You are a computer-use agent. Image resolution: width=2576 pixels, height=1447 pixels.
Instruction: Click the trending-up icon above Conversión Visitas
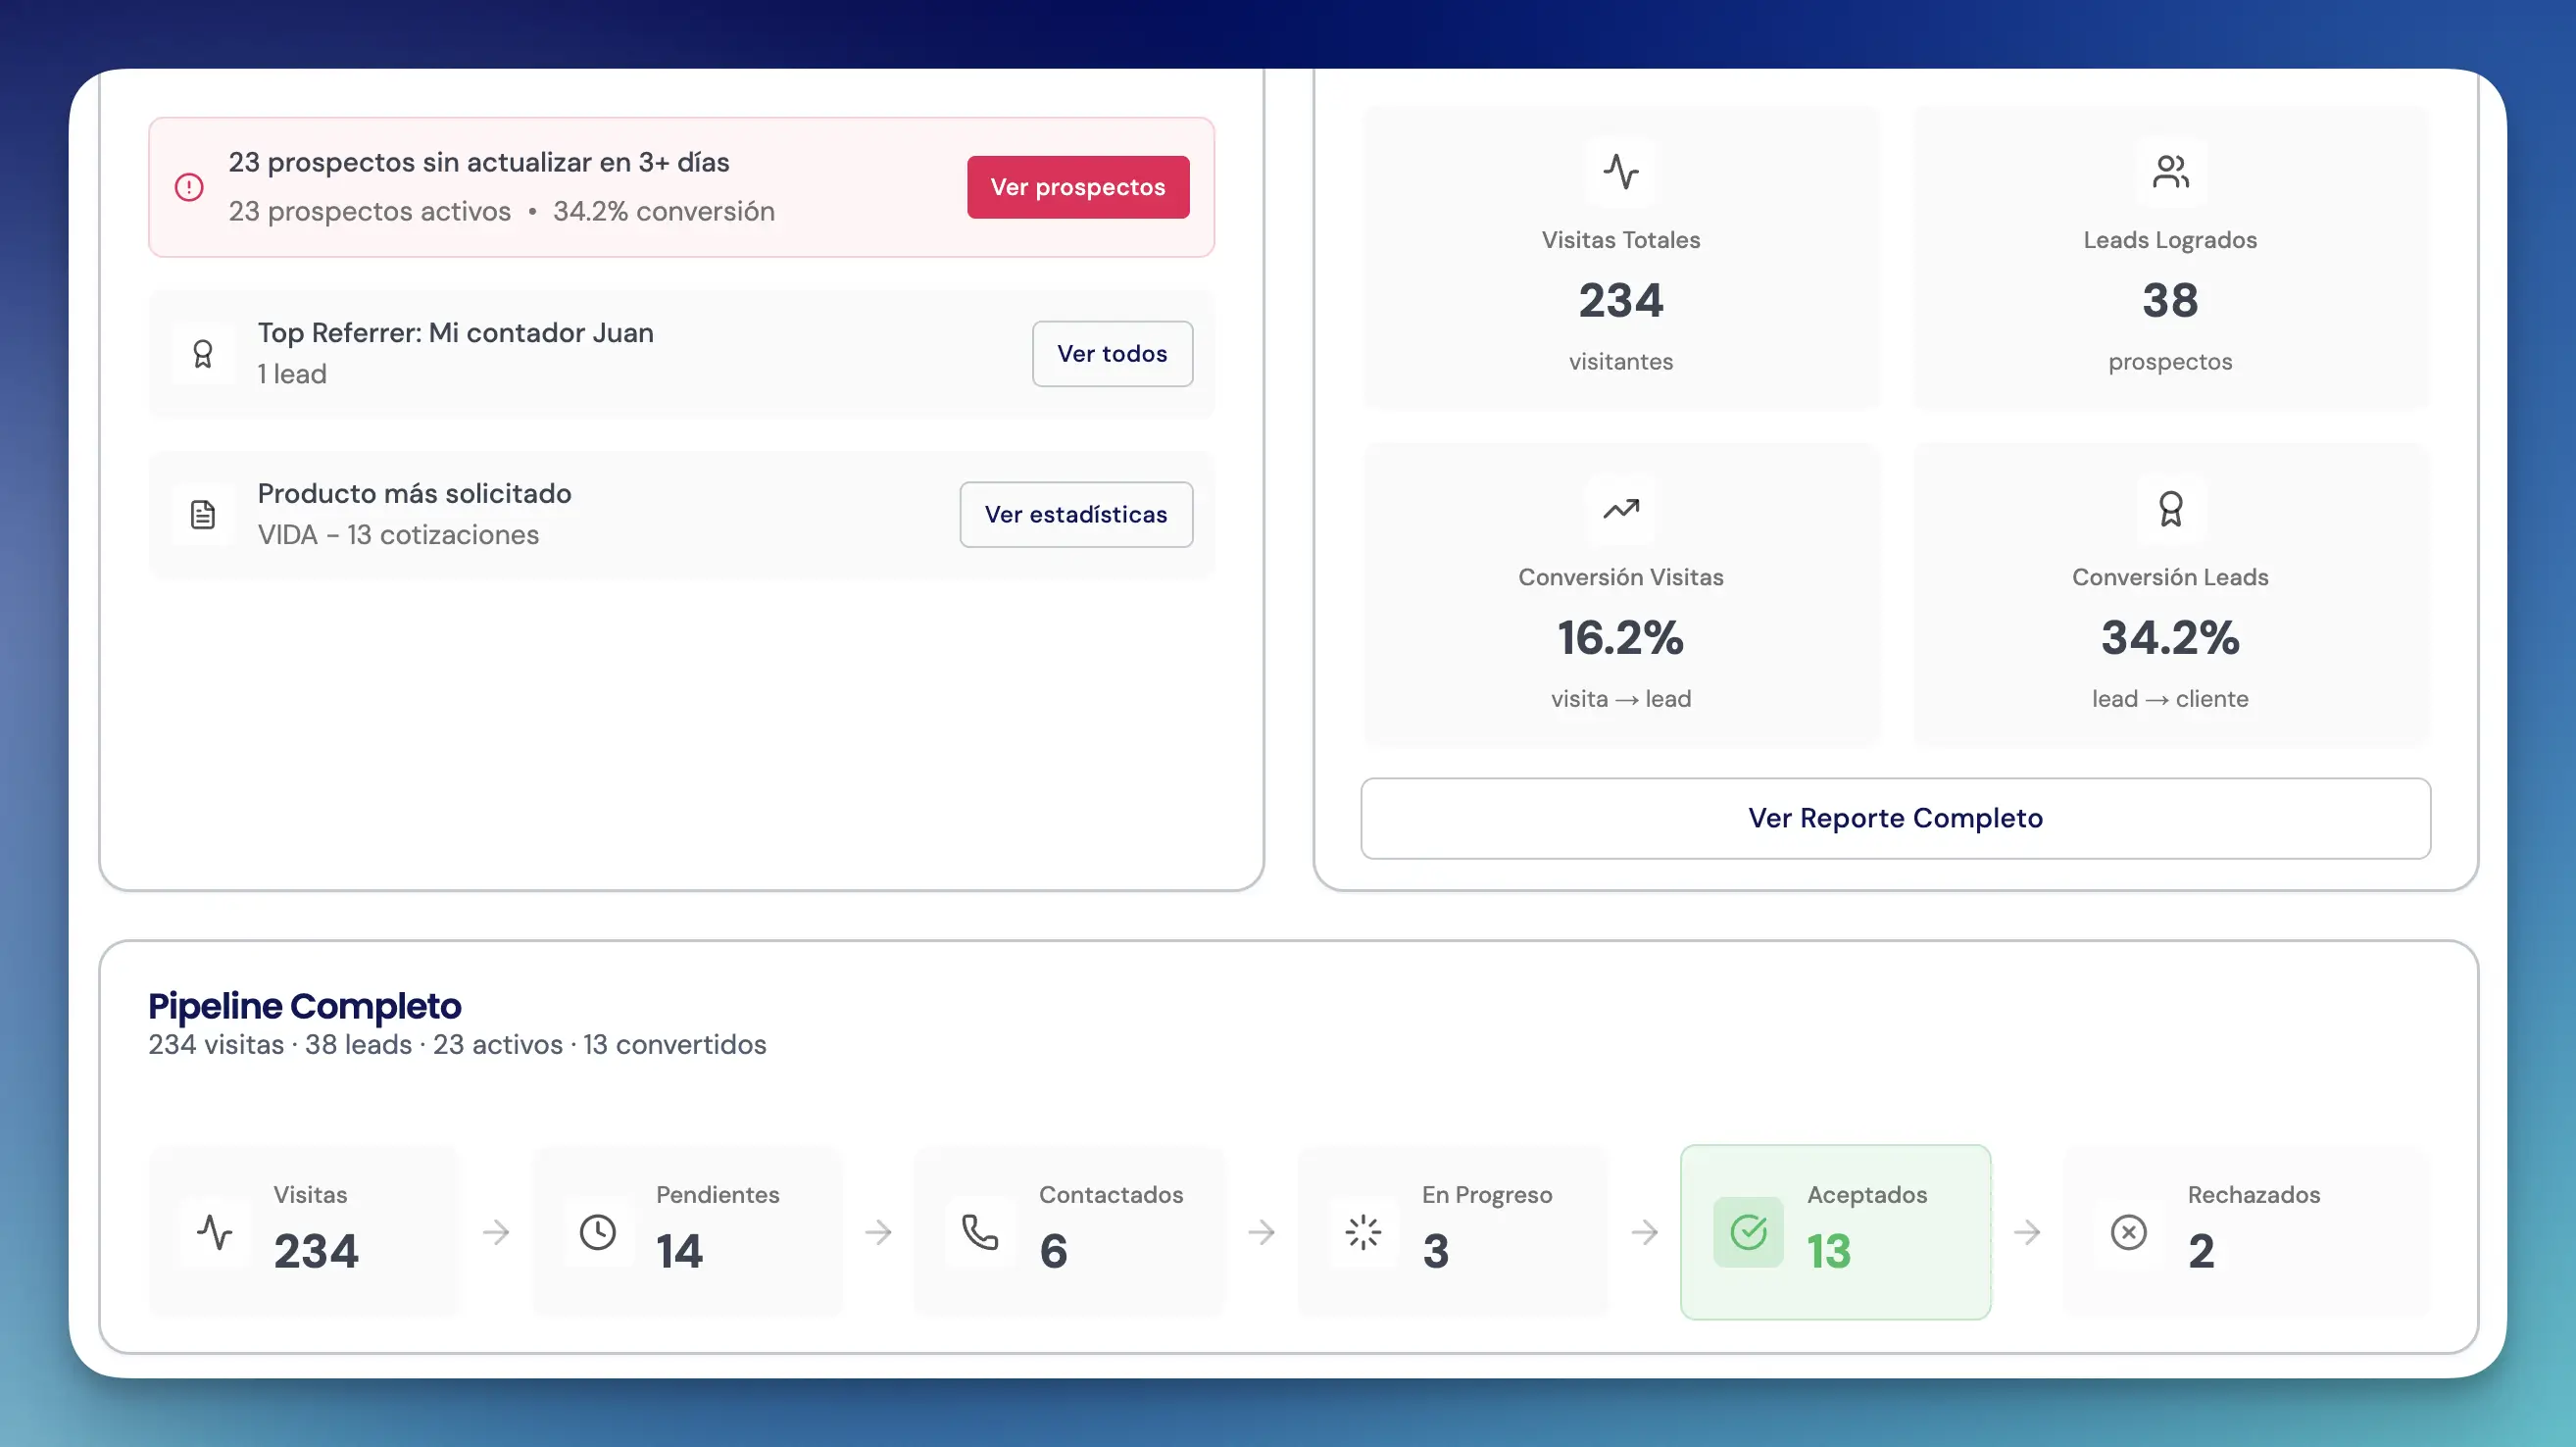1620,509
